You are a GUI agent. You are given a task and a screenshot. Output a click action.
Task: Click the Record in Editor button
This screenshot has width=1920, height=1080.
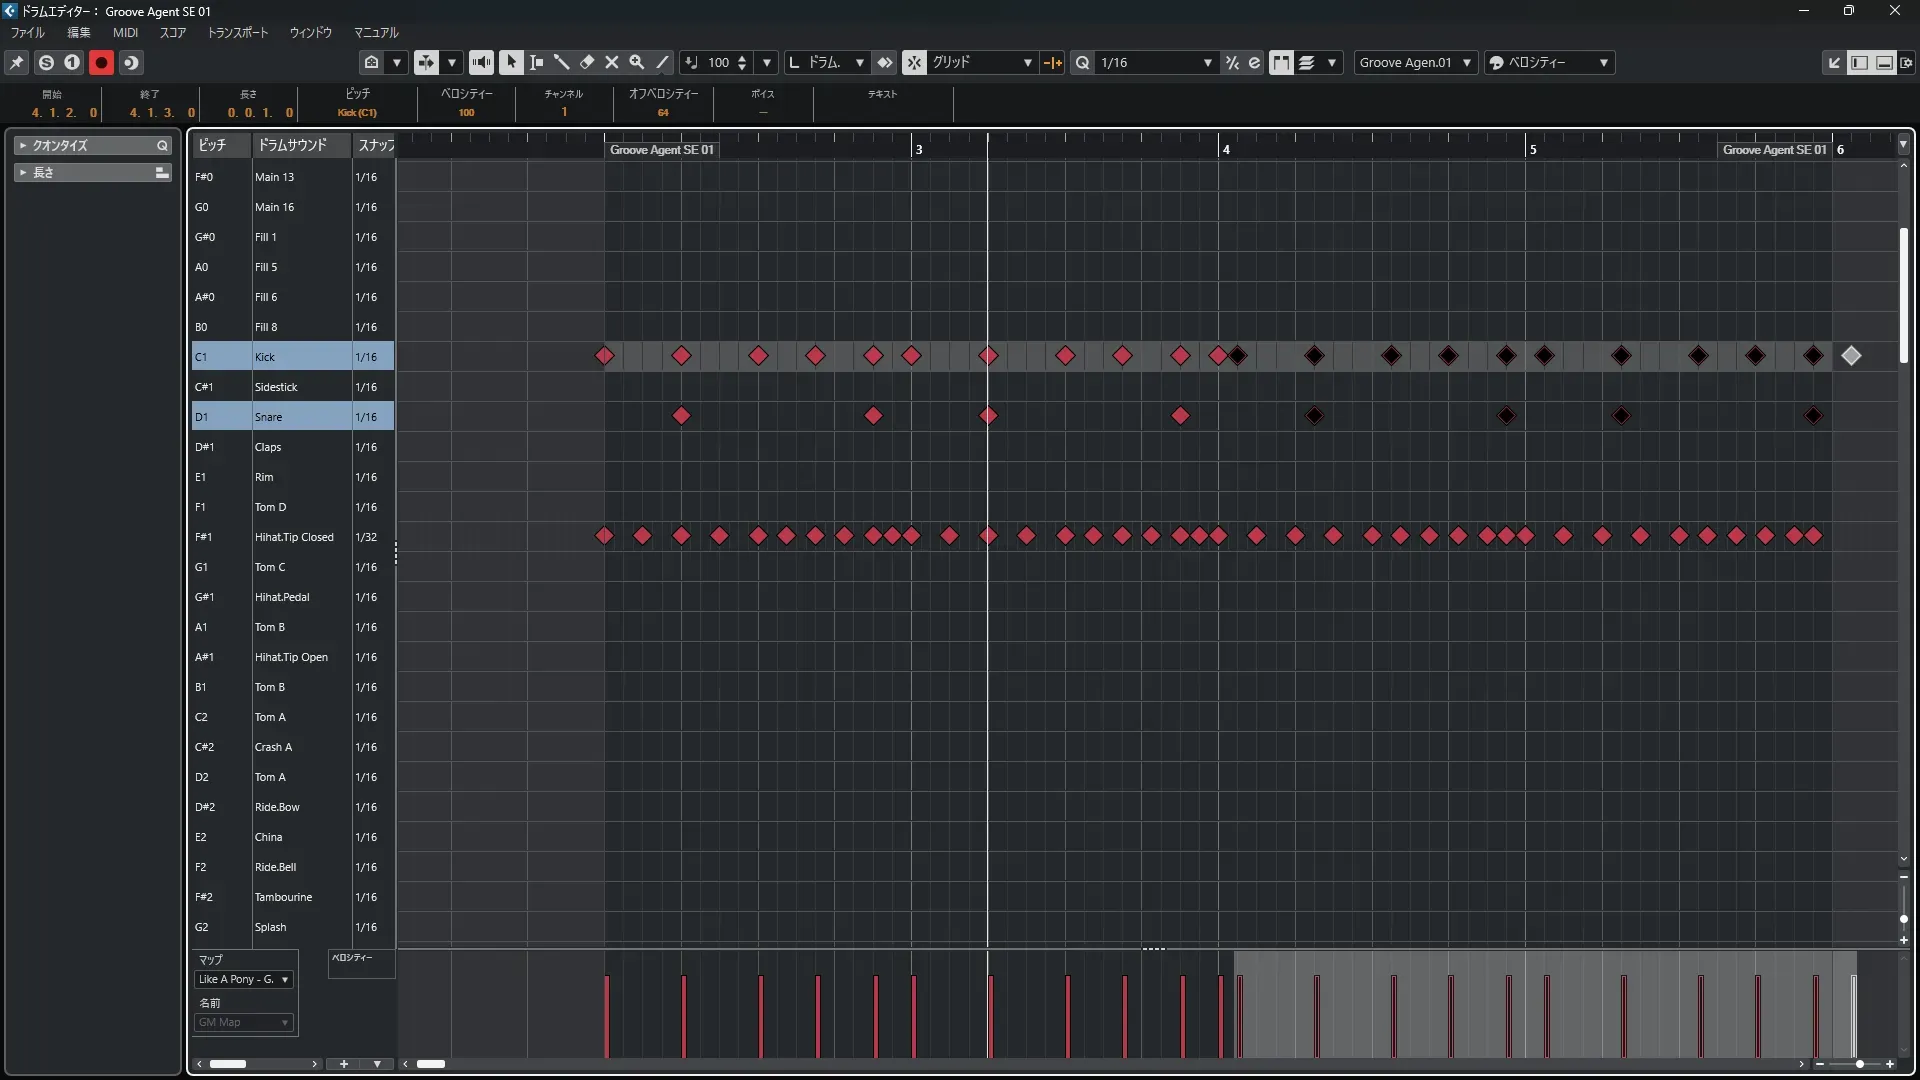(x=101, y=62)
